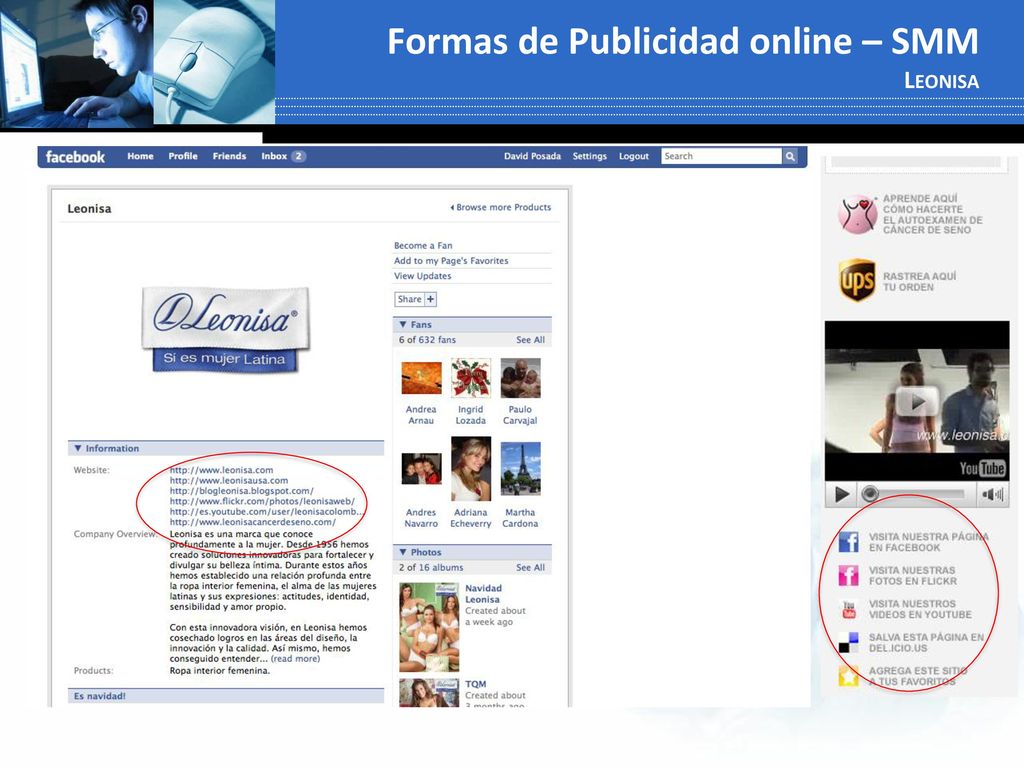Click Add to my Page's Favorites

pyautogui.click(x=451, y=261)
